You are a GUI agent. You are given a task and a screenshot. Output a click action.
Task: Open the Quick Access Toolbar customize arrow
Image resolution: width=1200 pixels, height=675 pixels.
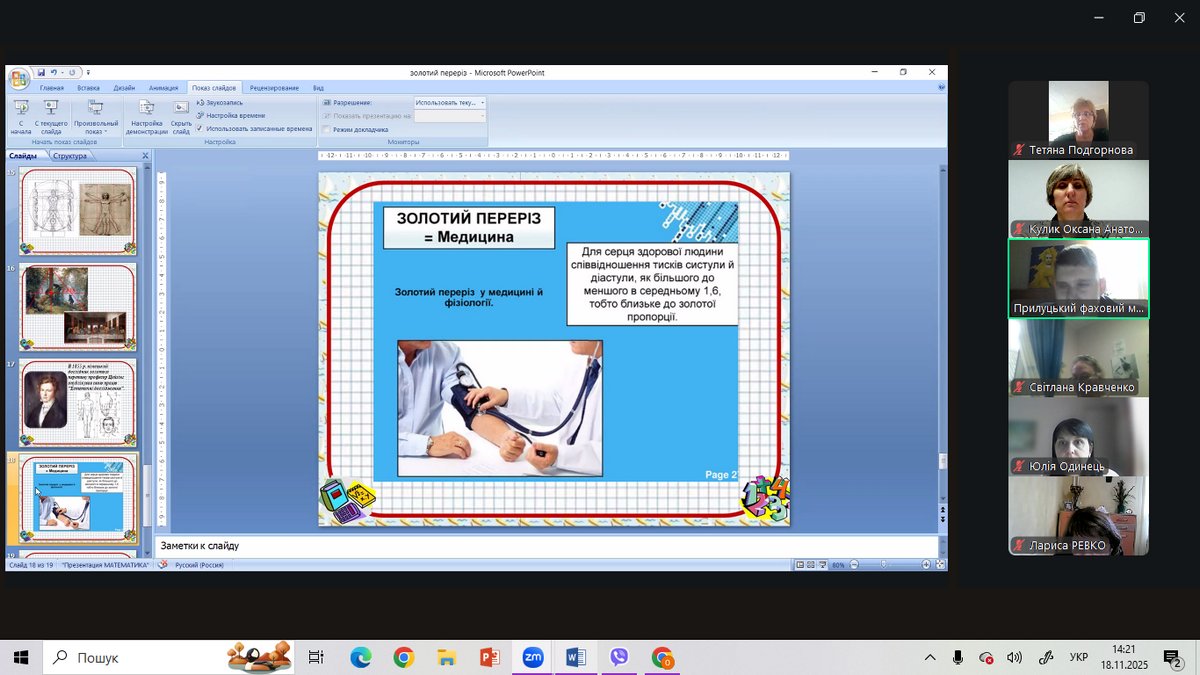click(88, 73)
